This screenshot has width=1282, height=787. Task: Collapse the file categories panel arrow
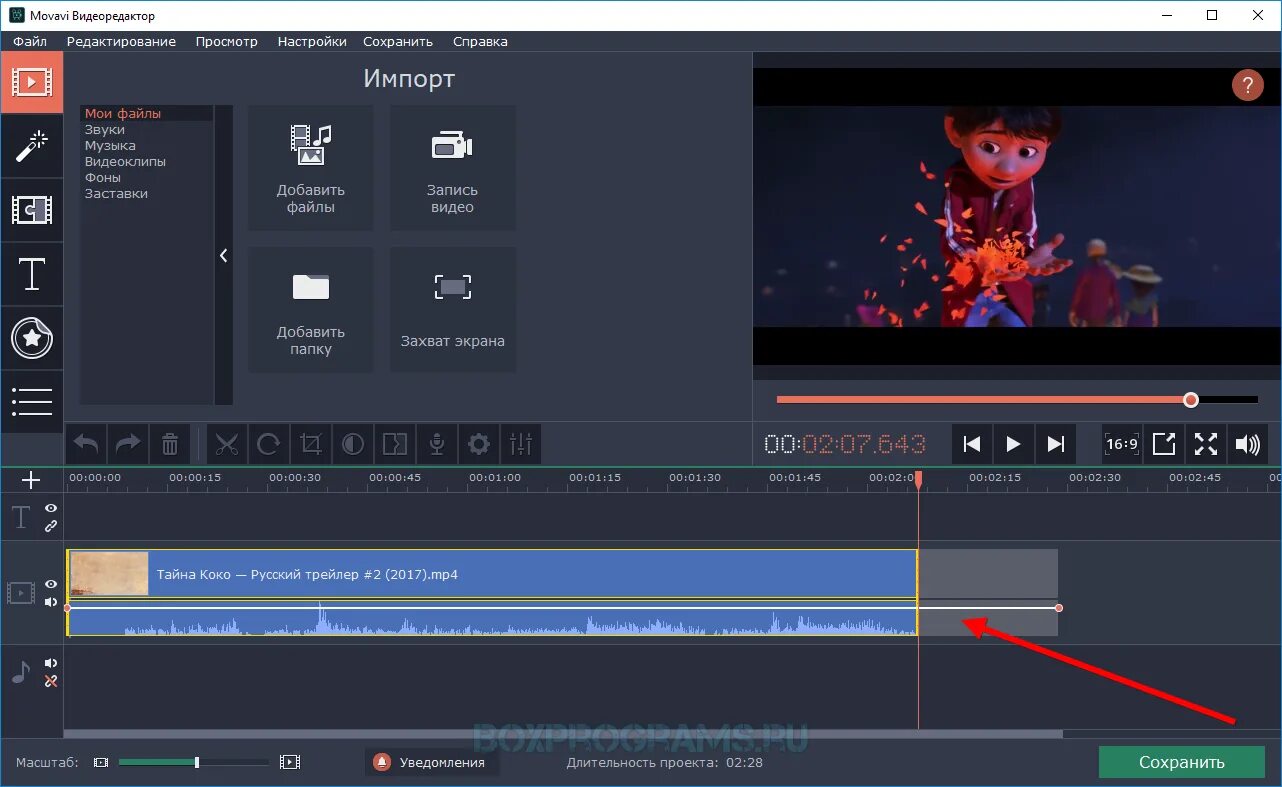[x=223, y=256]
